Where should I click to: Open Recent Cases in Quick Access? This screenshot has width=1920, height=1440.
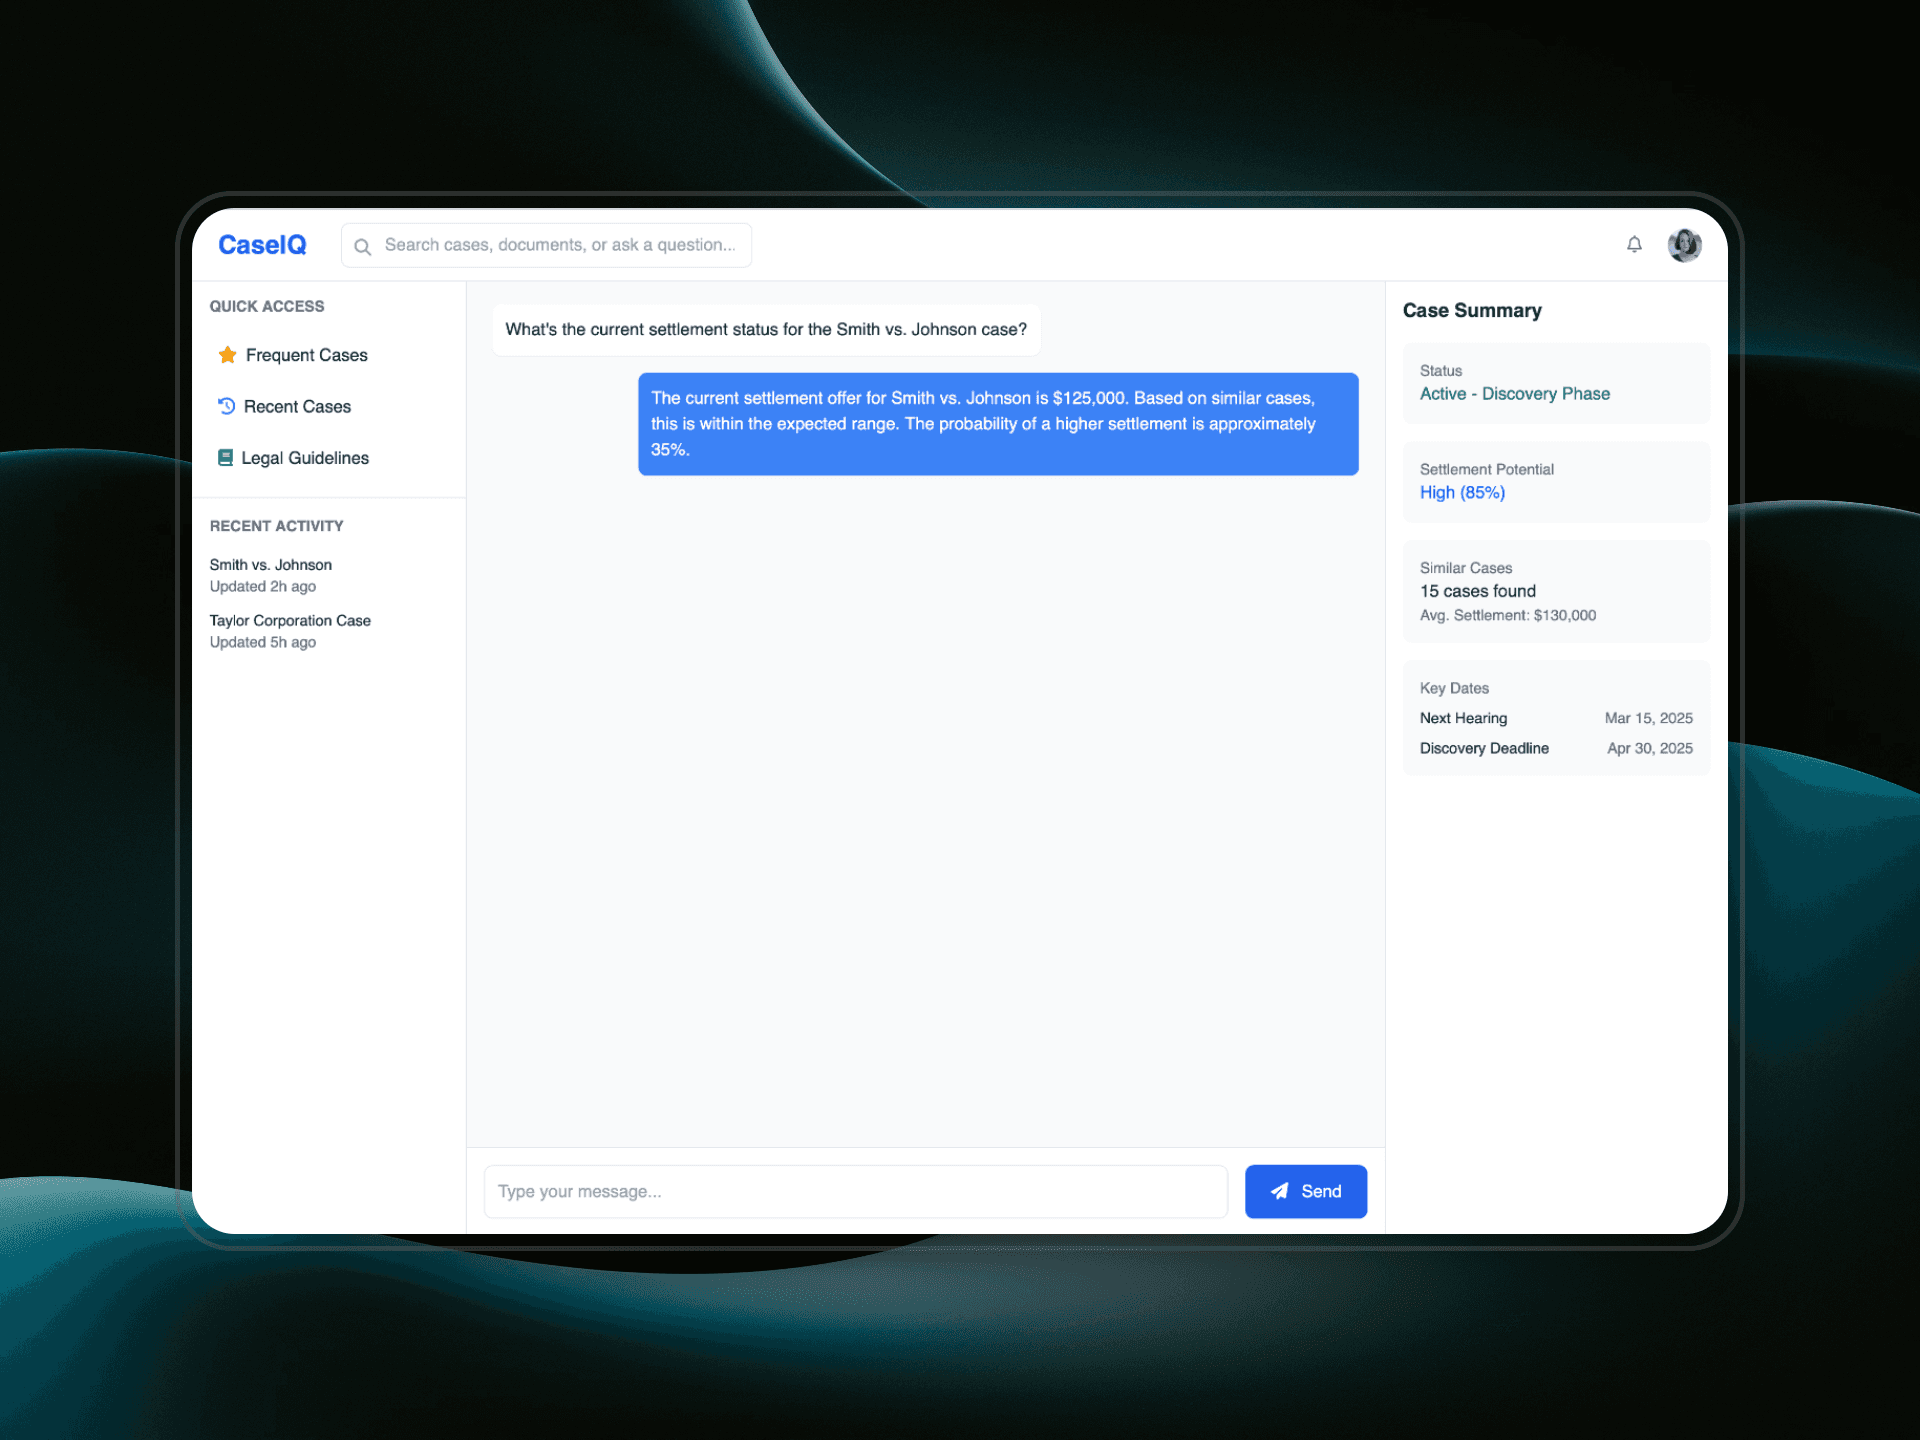(297, 406)
